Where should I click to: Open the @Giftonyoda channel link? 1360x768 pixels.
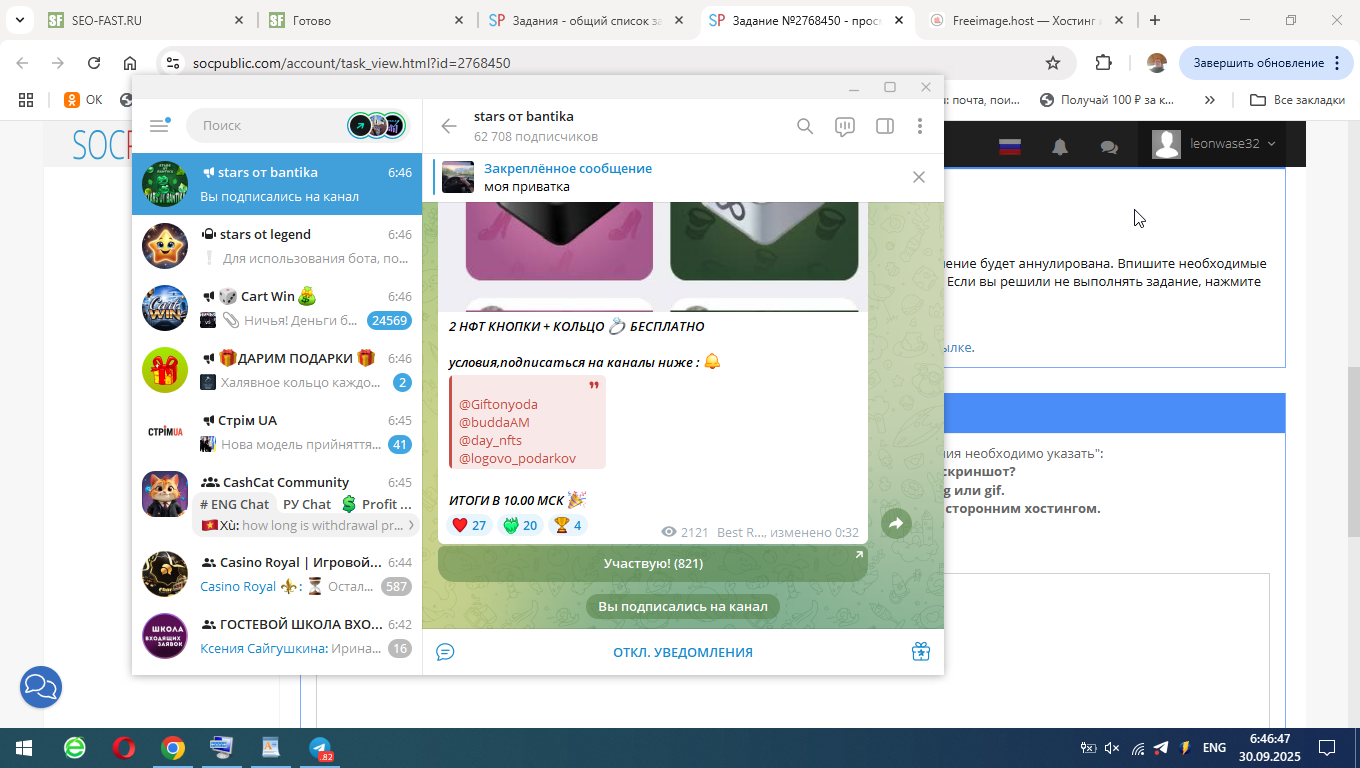tap(498, 404)
